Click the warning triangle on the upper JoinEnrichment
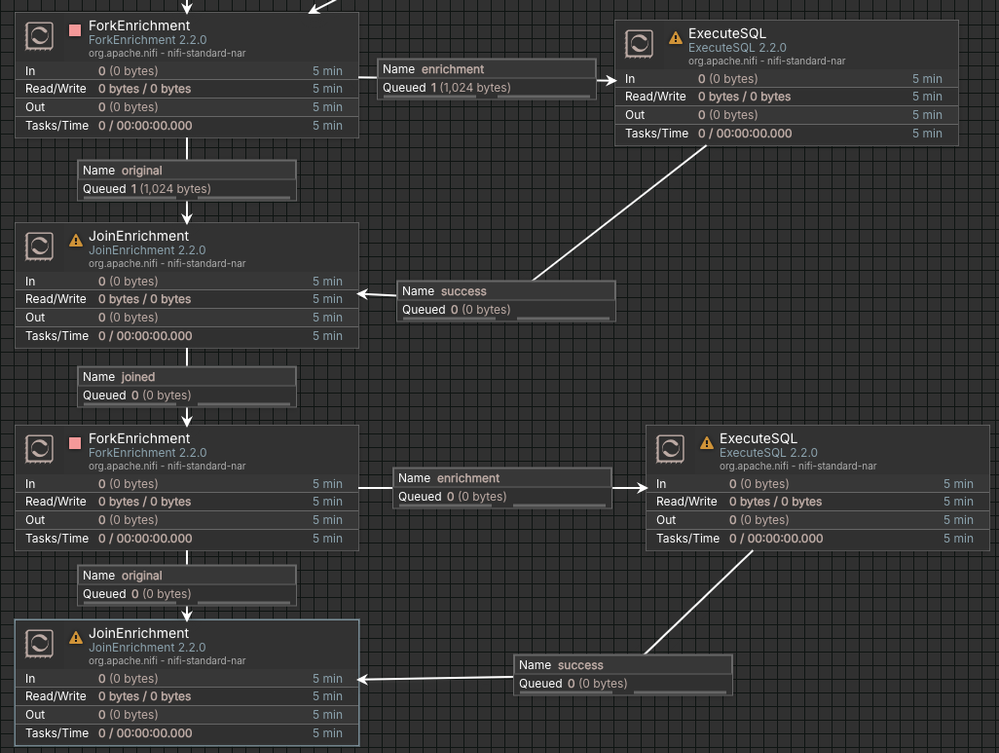The height and width of the screenshot is (753, 999). click(x=76, y=240)
